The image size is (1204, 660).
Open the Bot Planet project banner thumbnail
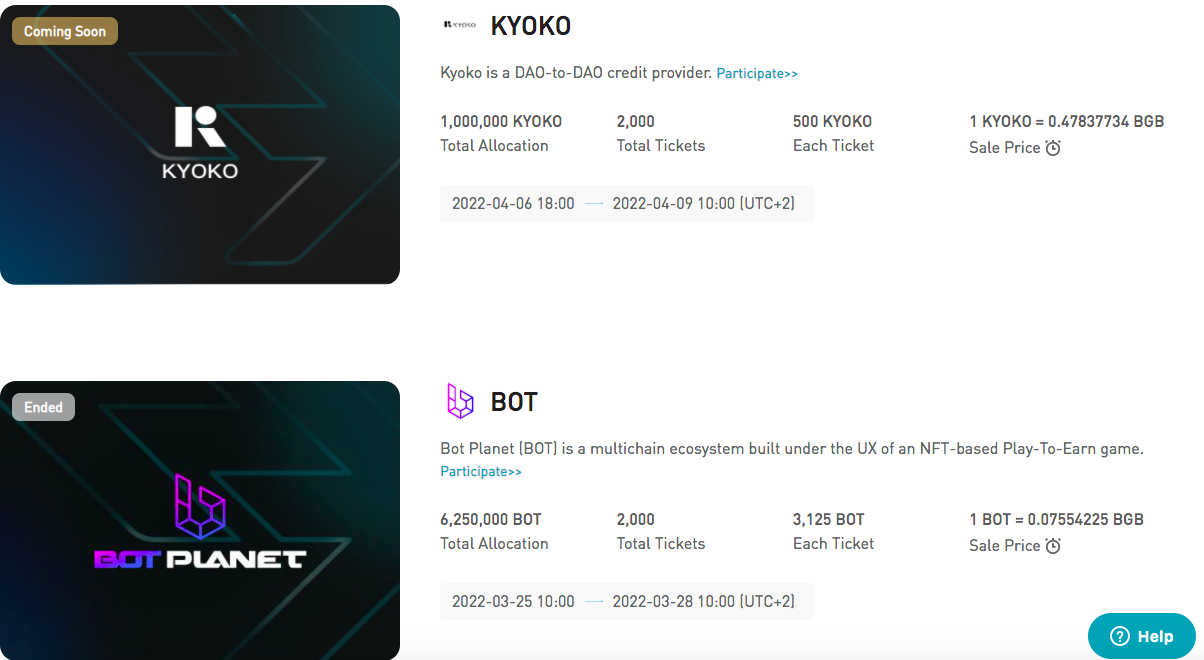pos(200,520)
